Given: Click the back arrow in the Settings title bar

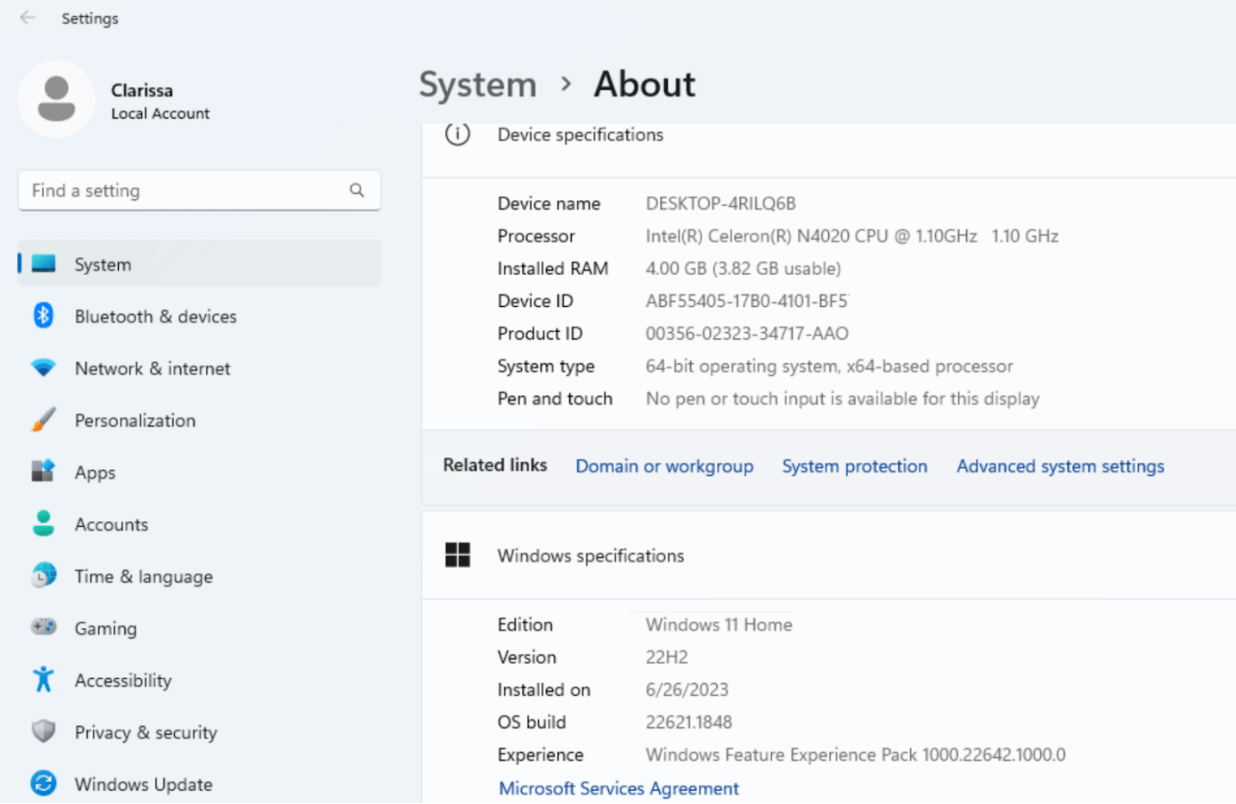Looking at the screenshot, I should point(27,18).
